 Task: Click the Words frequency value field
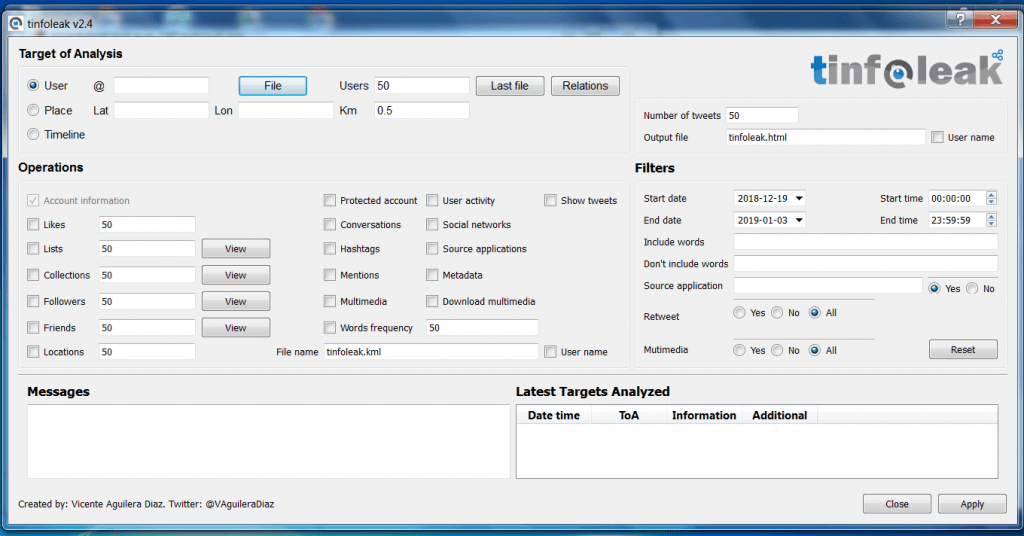(x=482, y=328)
